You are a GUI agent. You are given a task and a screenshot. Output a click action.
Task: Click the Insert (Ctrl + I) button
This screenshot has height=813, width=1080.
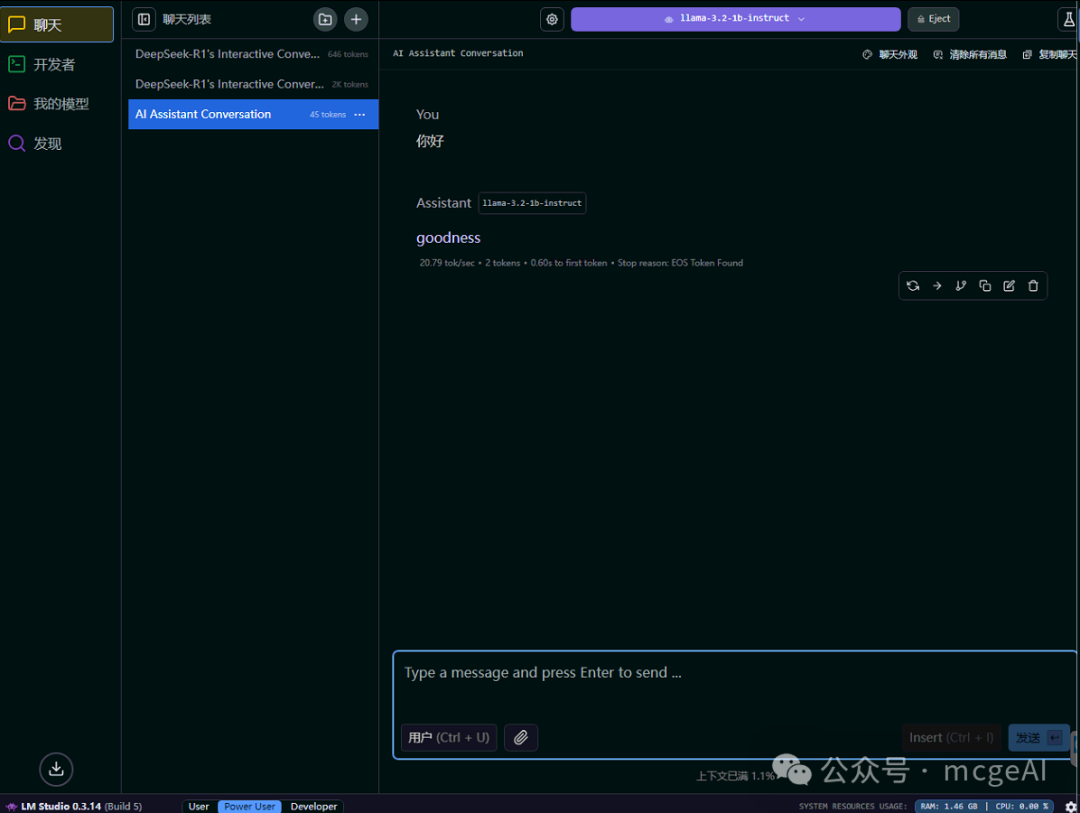(x=951, y=737)
